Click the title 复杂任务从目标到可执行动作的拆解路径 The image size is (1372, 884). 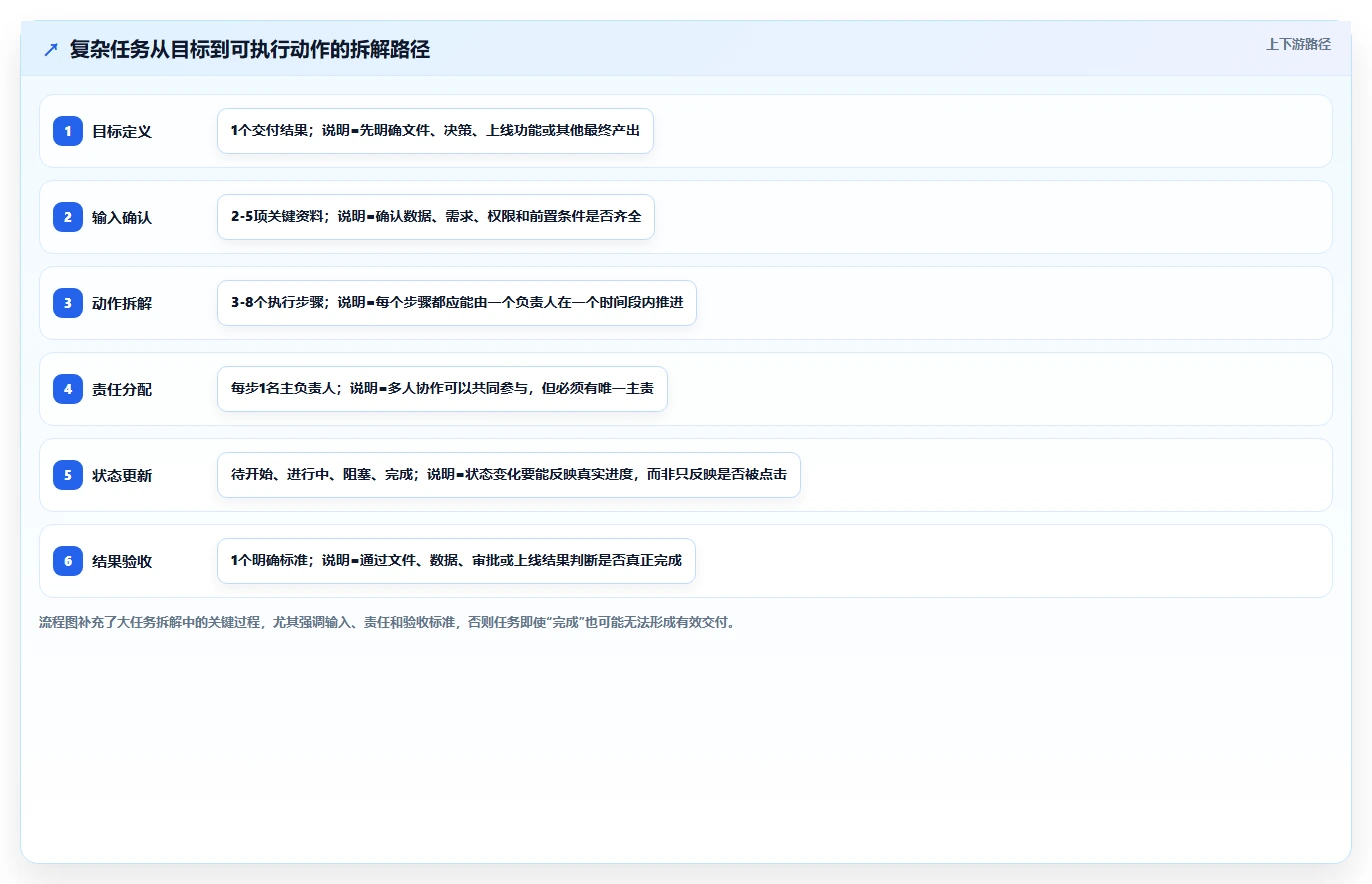click(x=250, y=50)
